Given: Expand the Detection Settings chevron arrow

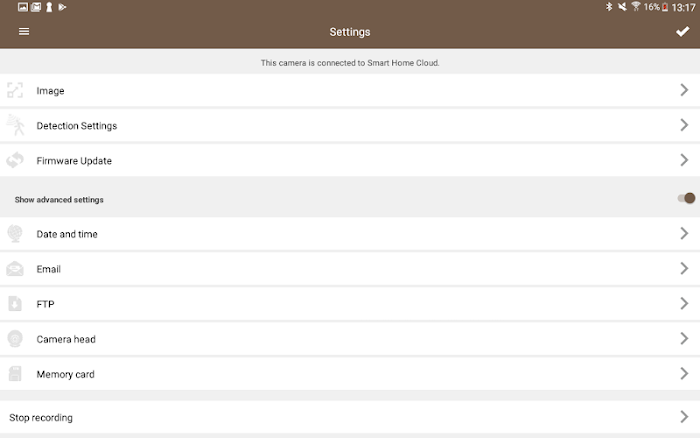Looking at the screenshot, I should coord(684,125).
